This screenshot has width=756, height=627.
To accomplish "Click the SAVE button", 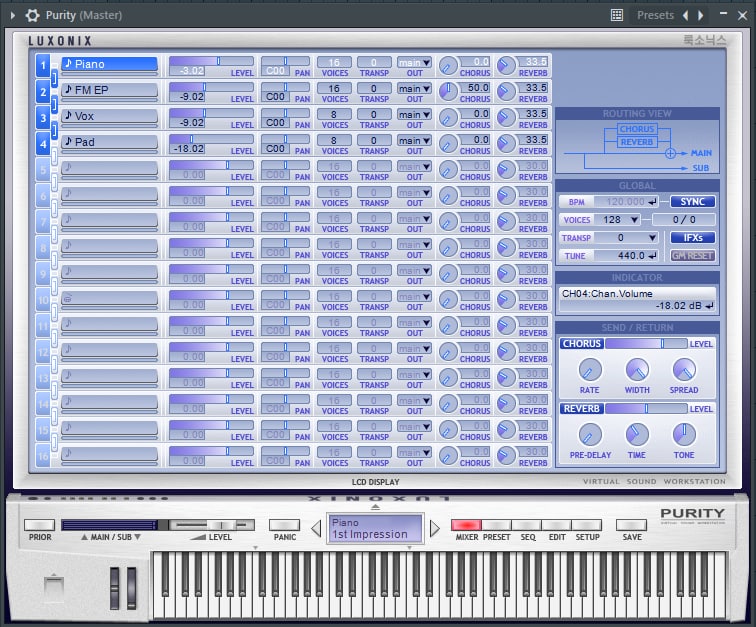I will pos(631,525).
